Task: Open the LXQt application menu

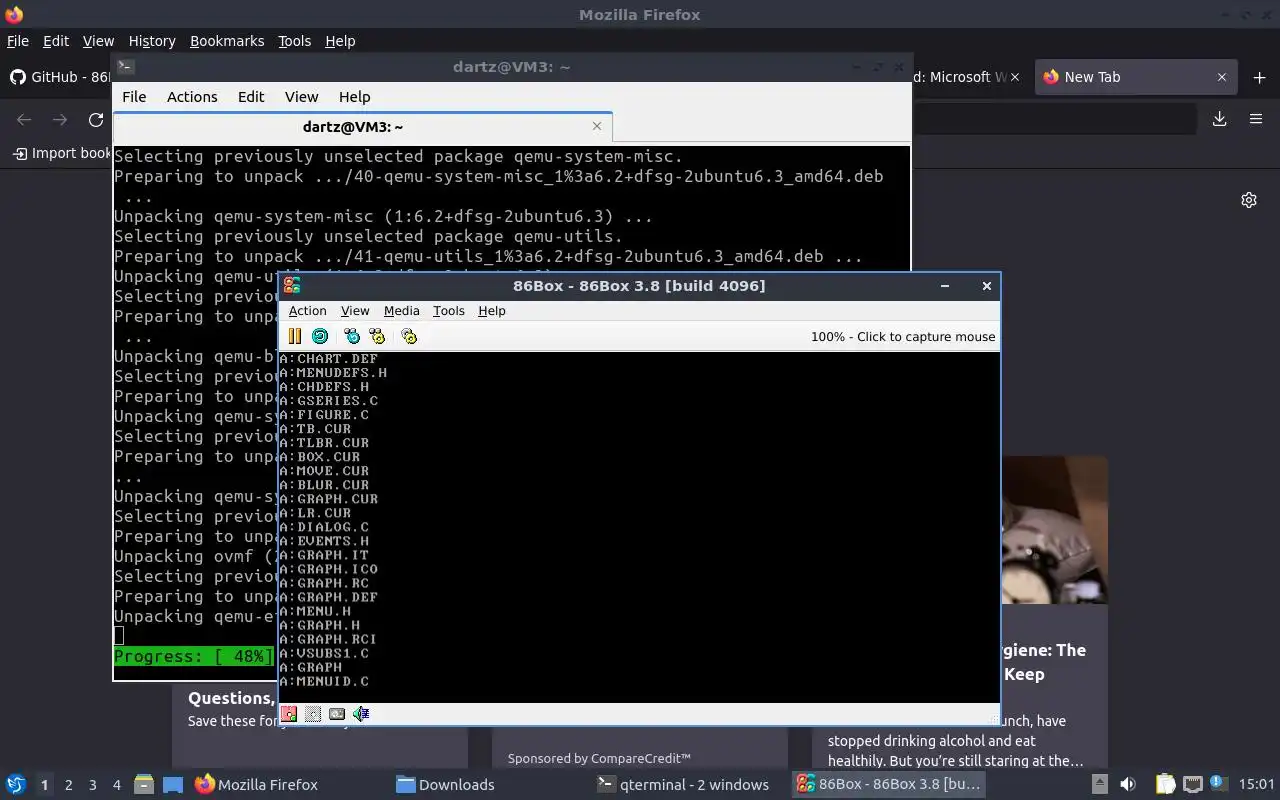Action: [16, 784]
